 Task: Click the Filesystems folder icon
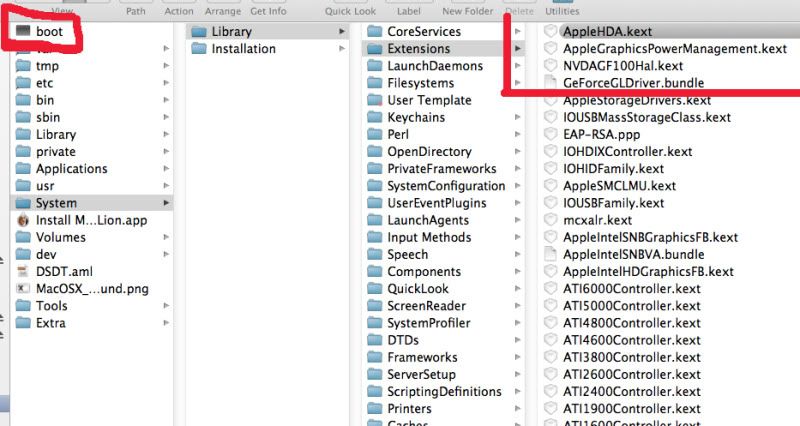click(375, 83)
